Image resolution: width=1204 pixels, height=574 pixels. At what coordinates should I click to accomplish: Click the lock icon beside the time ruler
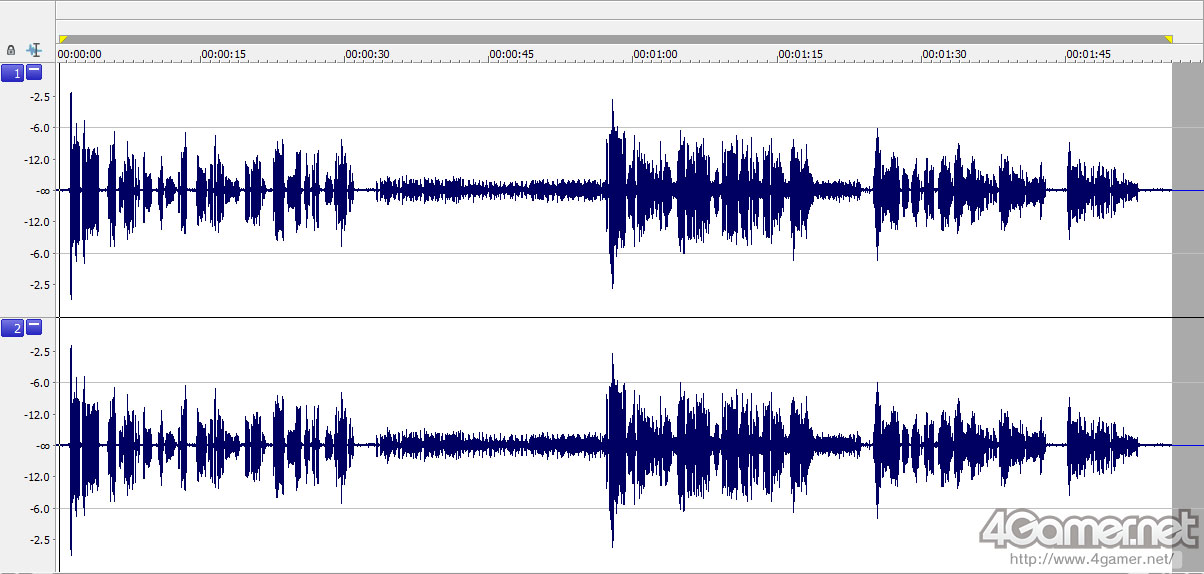coord(11,49)
